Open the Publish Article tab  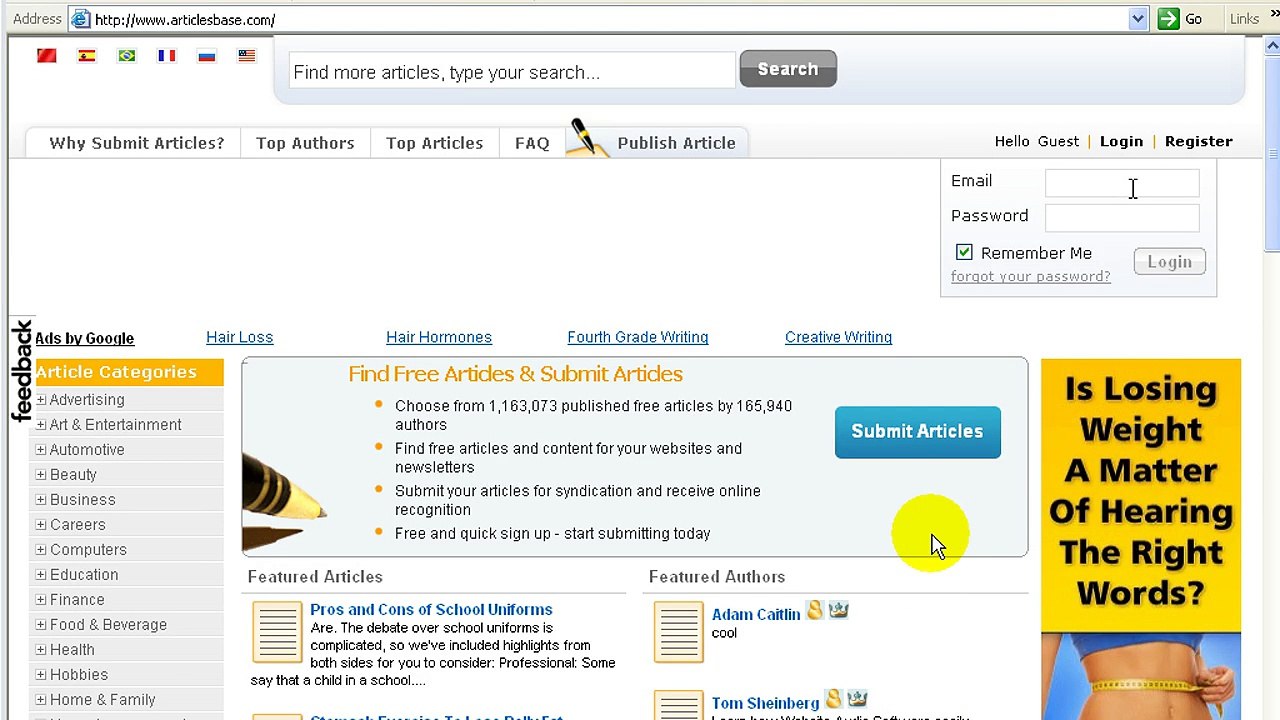(x=676, y=143)
